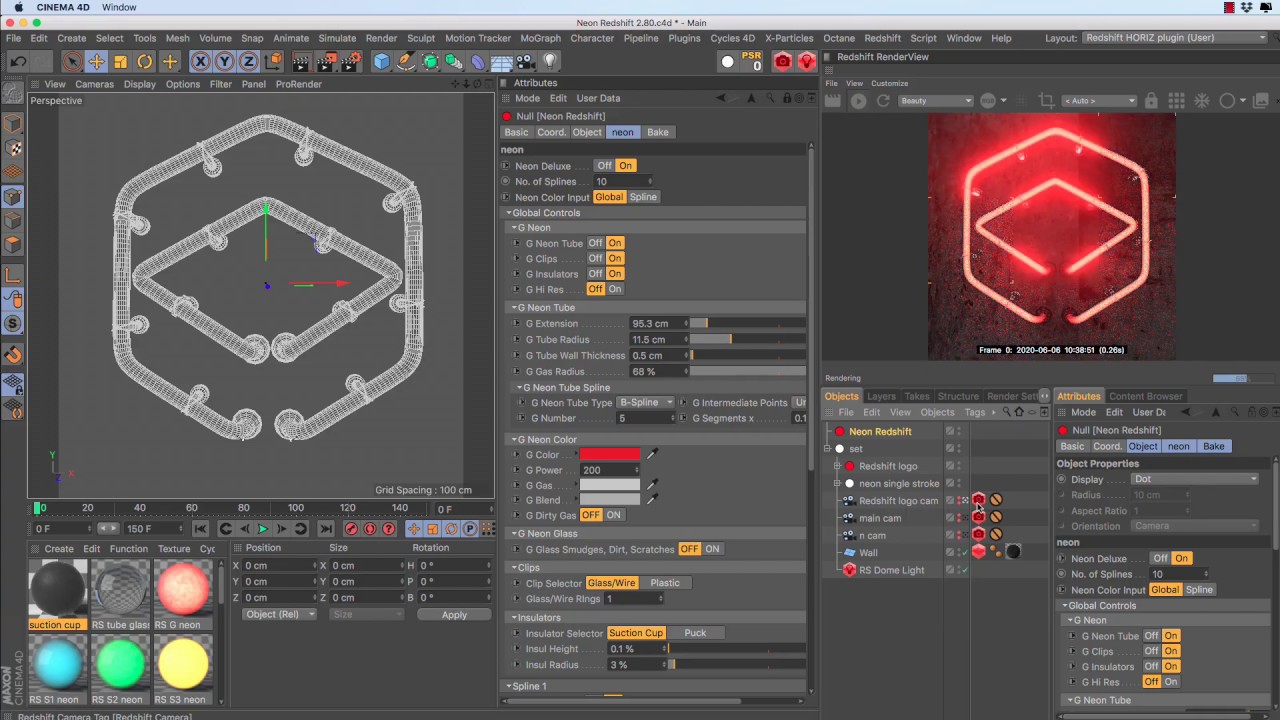
Task: Open the G Gas color swatch
Action: click(x=609, y=485)
